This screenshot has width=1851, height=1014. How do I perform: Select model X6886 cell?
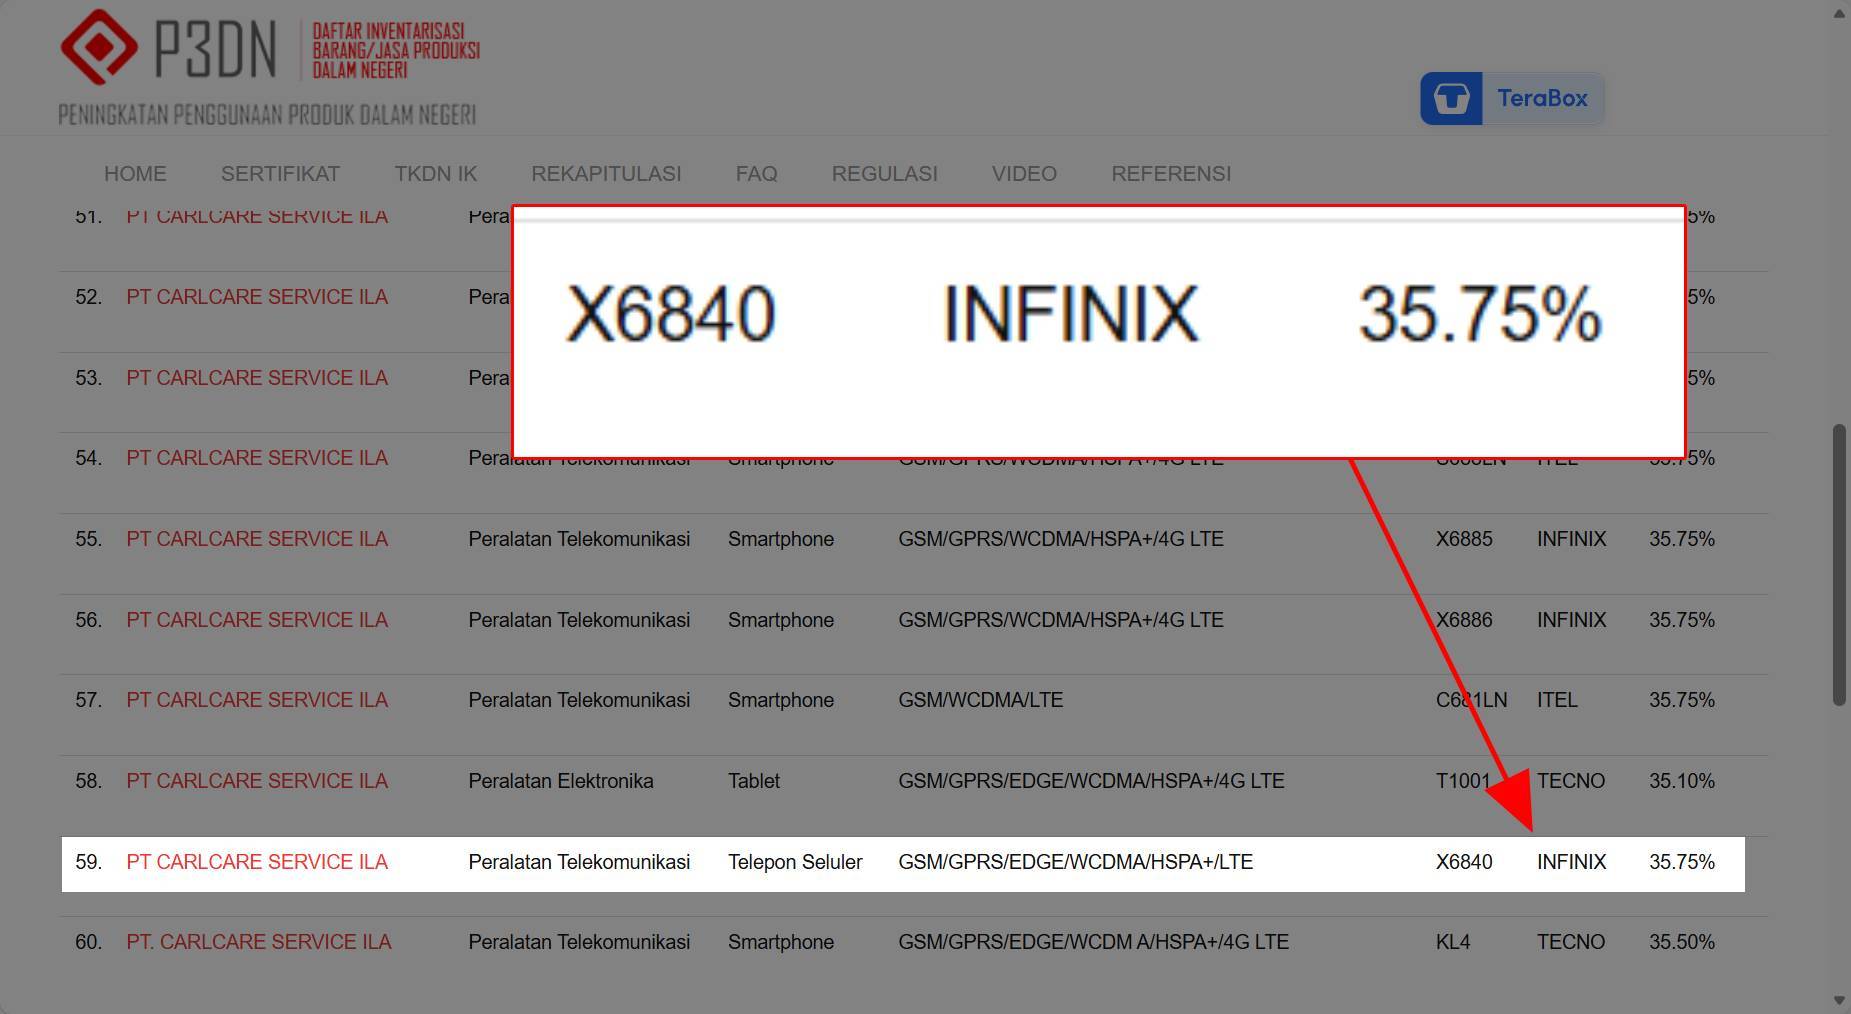[x=1464, y=620]
